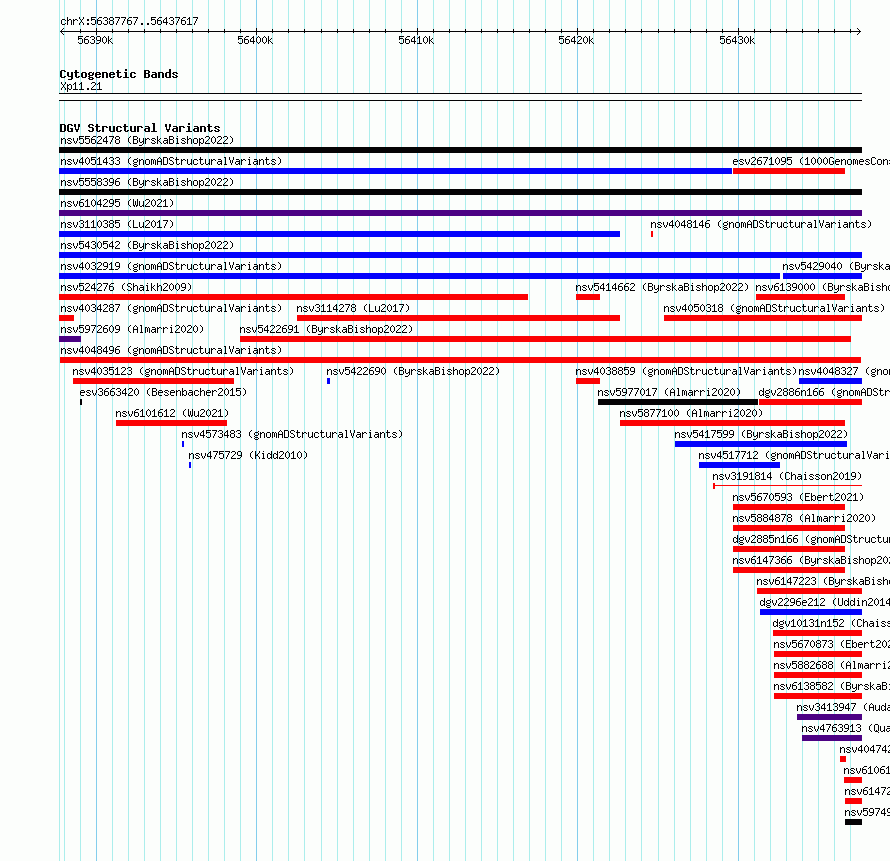Select the nsv6104295 (Wu2021) label
The image size is (890, 861).
pos(117,203)
